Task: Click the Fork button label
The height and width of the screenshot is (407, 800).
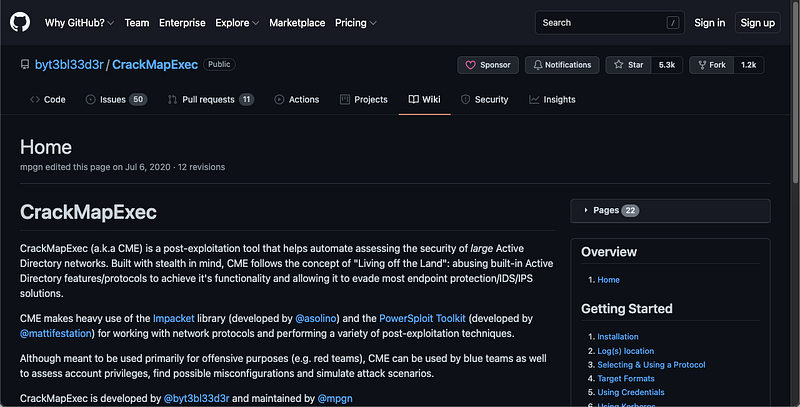Action: coord(711,65)
